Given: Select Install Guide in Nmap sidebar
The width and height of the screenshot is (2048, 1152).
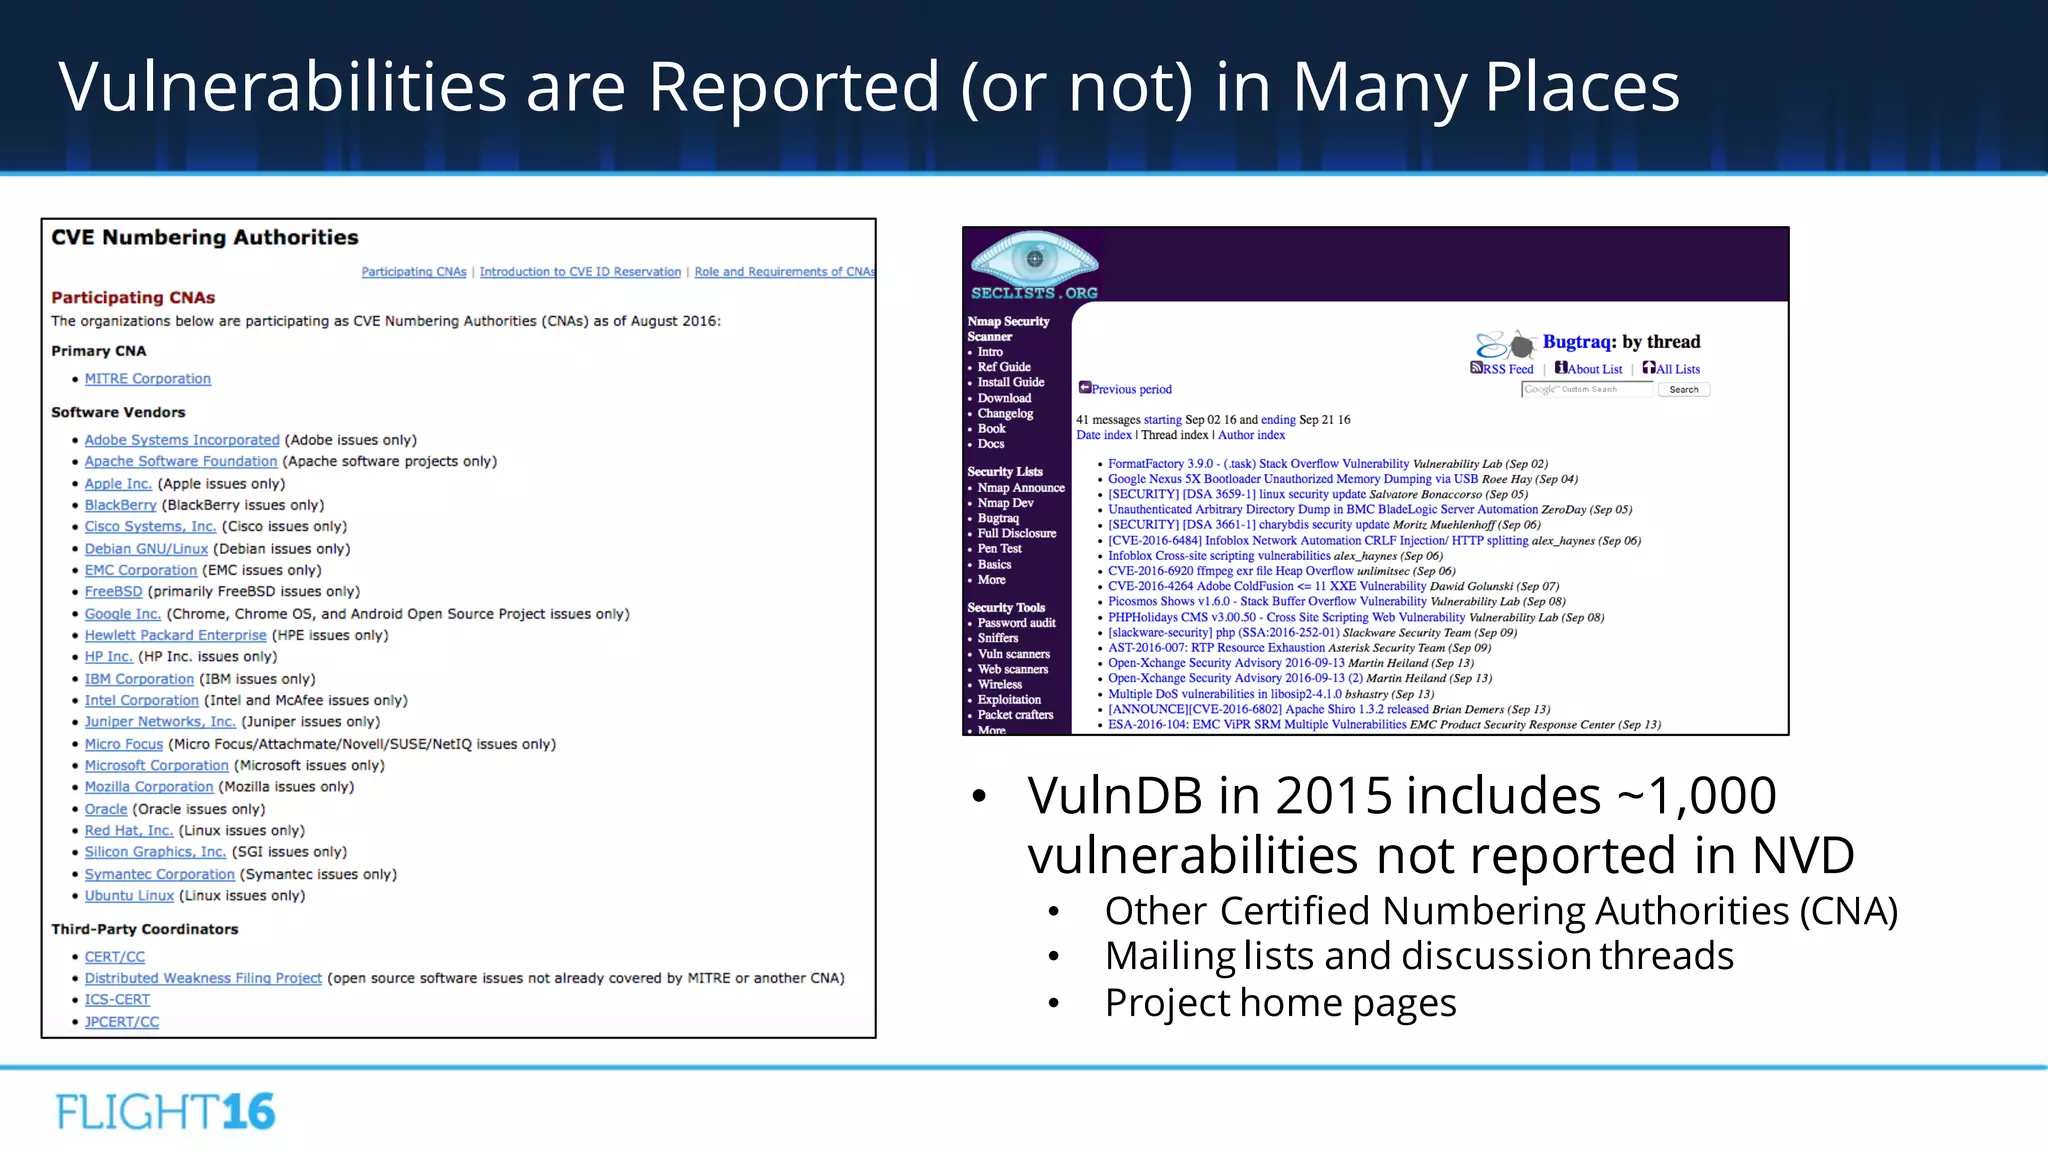Looking at the screenshot, I should [x=1011, y=382].
